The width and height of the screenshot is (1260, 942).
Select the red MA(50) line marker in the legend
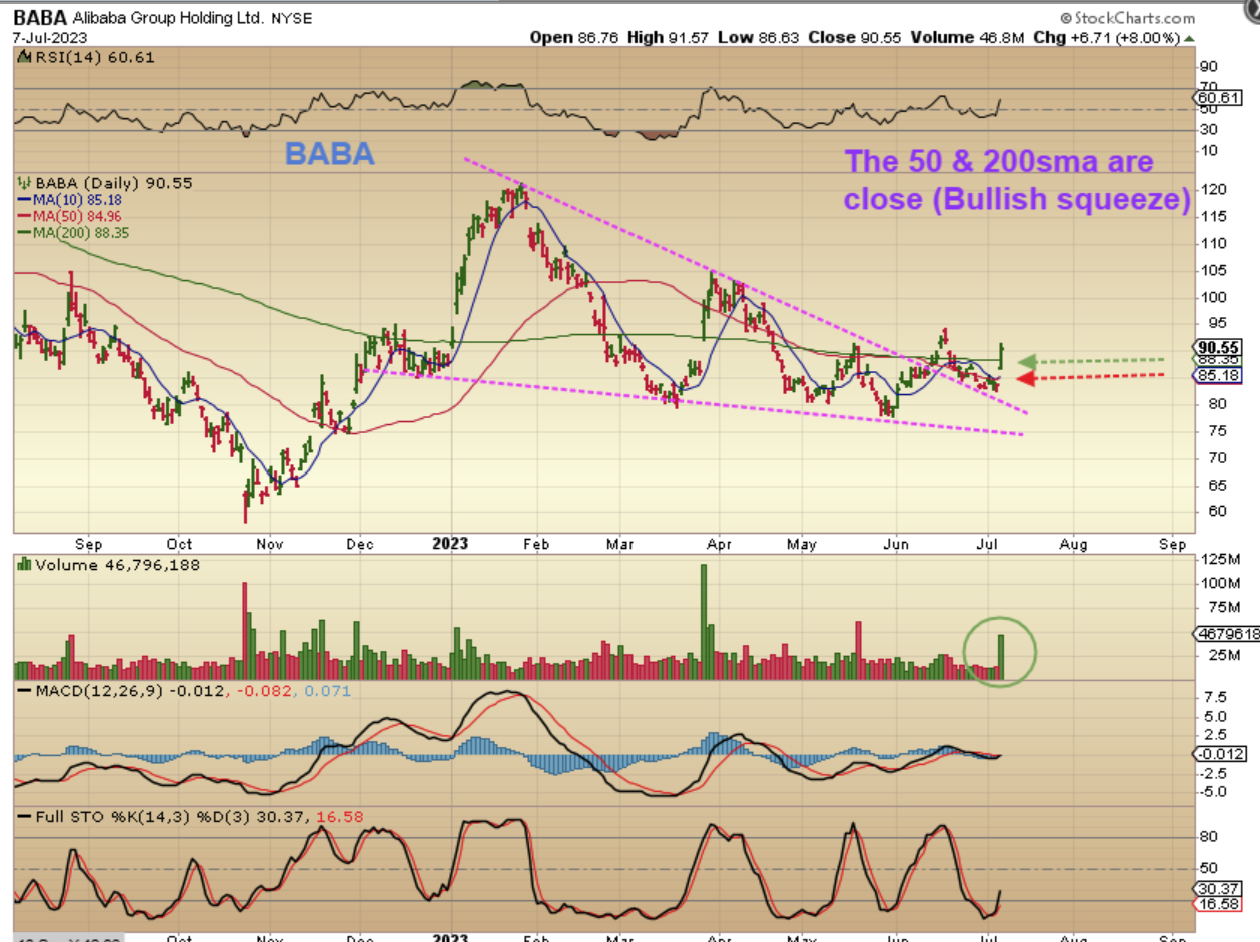coord(23,216)
